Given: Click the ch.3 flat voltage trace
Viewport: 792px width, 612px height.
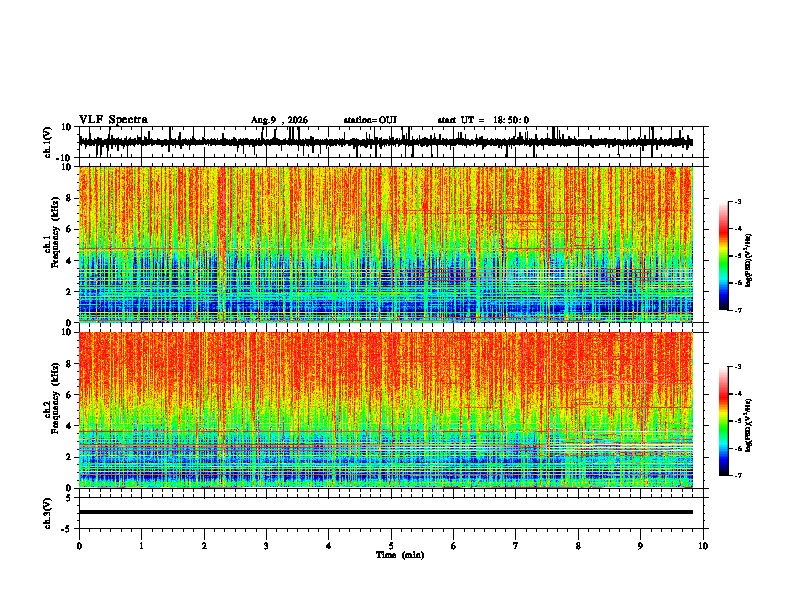Looking at the screenshot, I should click(385, 512).
